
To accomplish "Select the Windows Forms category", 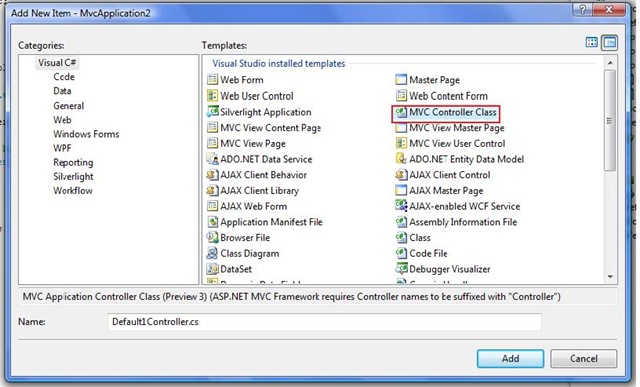I will click(86, 134).
